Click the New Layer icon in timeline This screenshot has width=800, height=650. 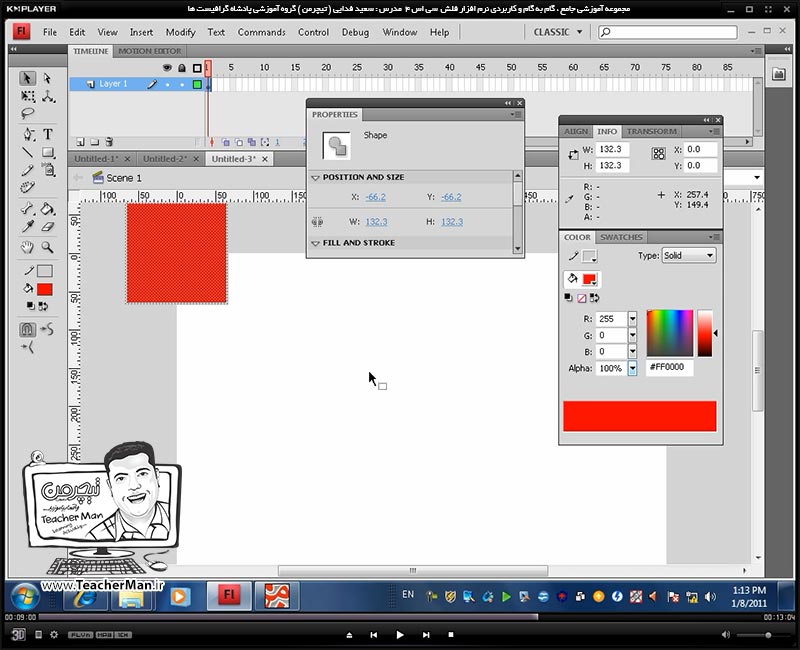coord(80,142)
